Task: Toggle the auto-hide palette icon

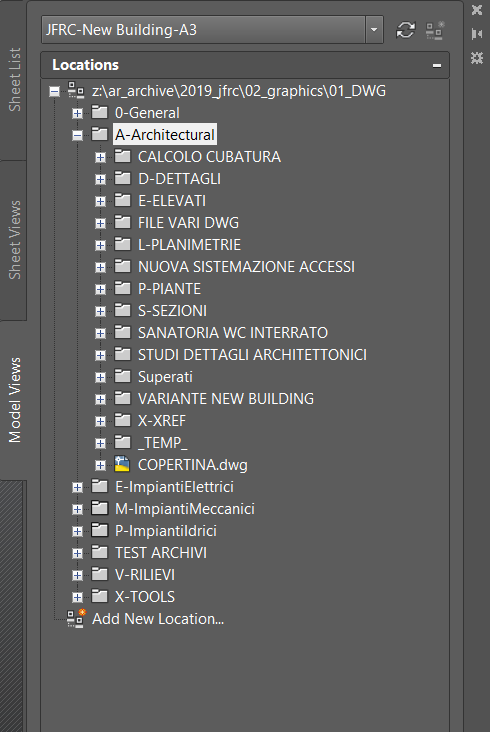Action: click(x=476, y=34)
